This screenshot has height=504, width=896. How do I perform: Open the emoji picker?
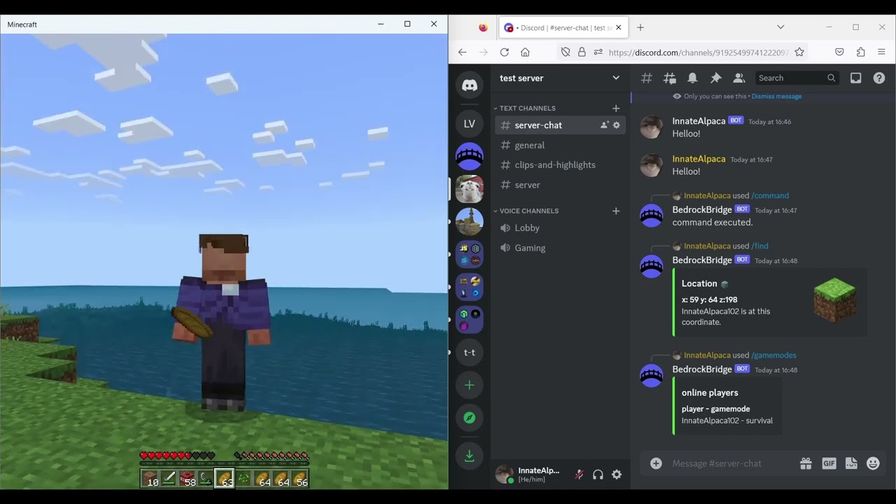coord(873,463)
